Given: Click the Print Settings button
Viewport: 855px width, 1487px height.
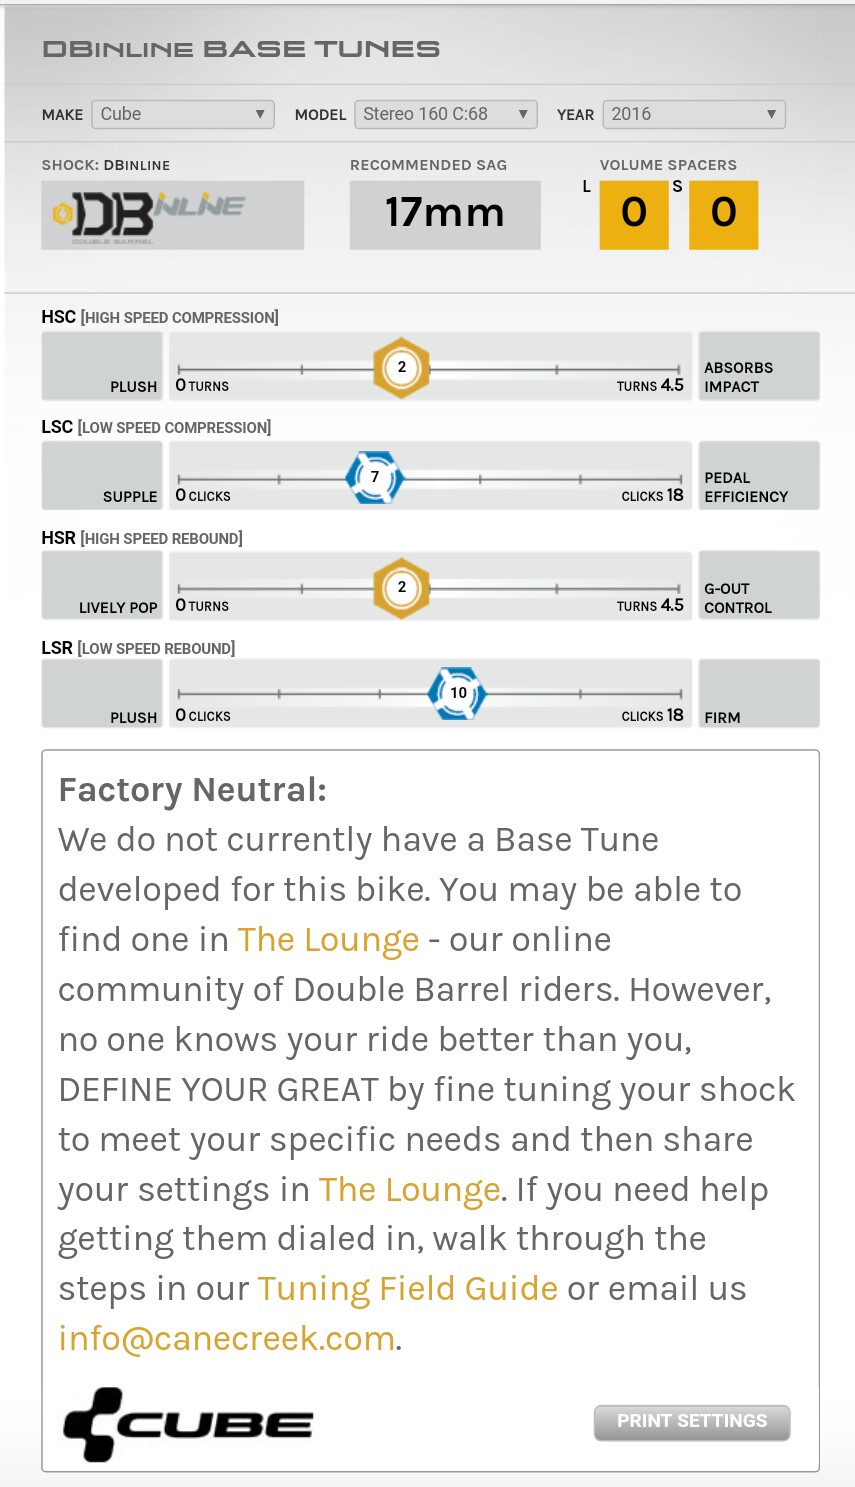Looking at the screenshot, I should [x=692, y=1422].
